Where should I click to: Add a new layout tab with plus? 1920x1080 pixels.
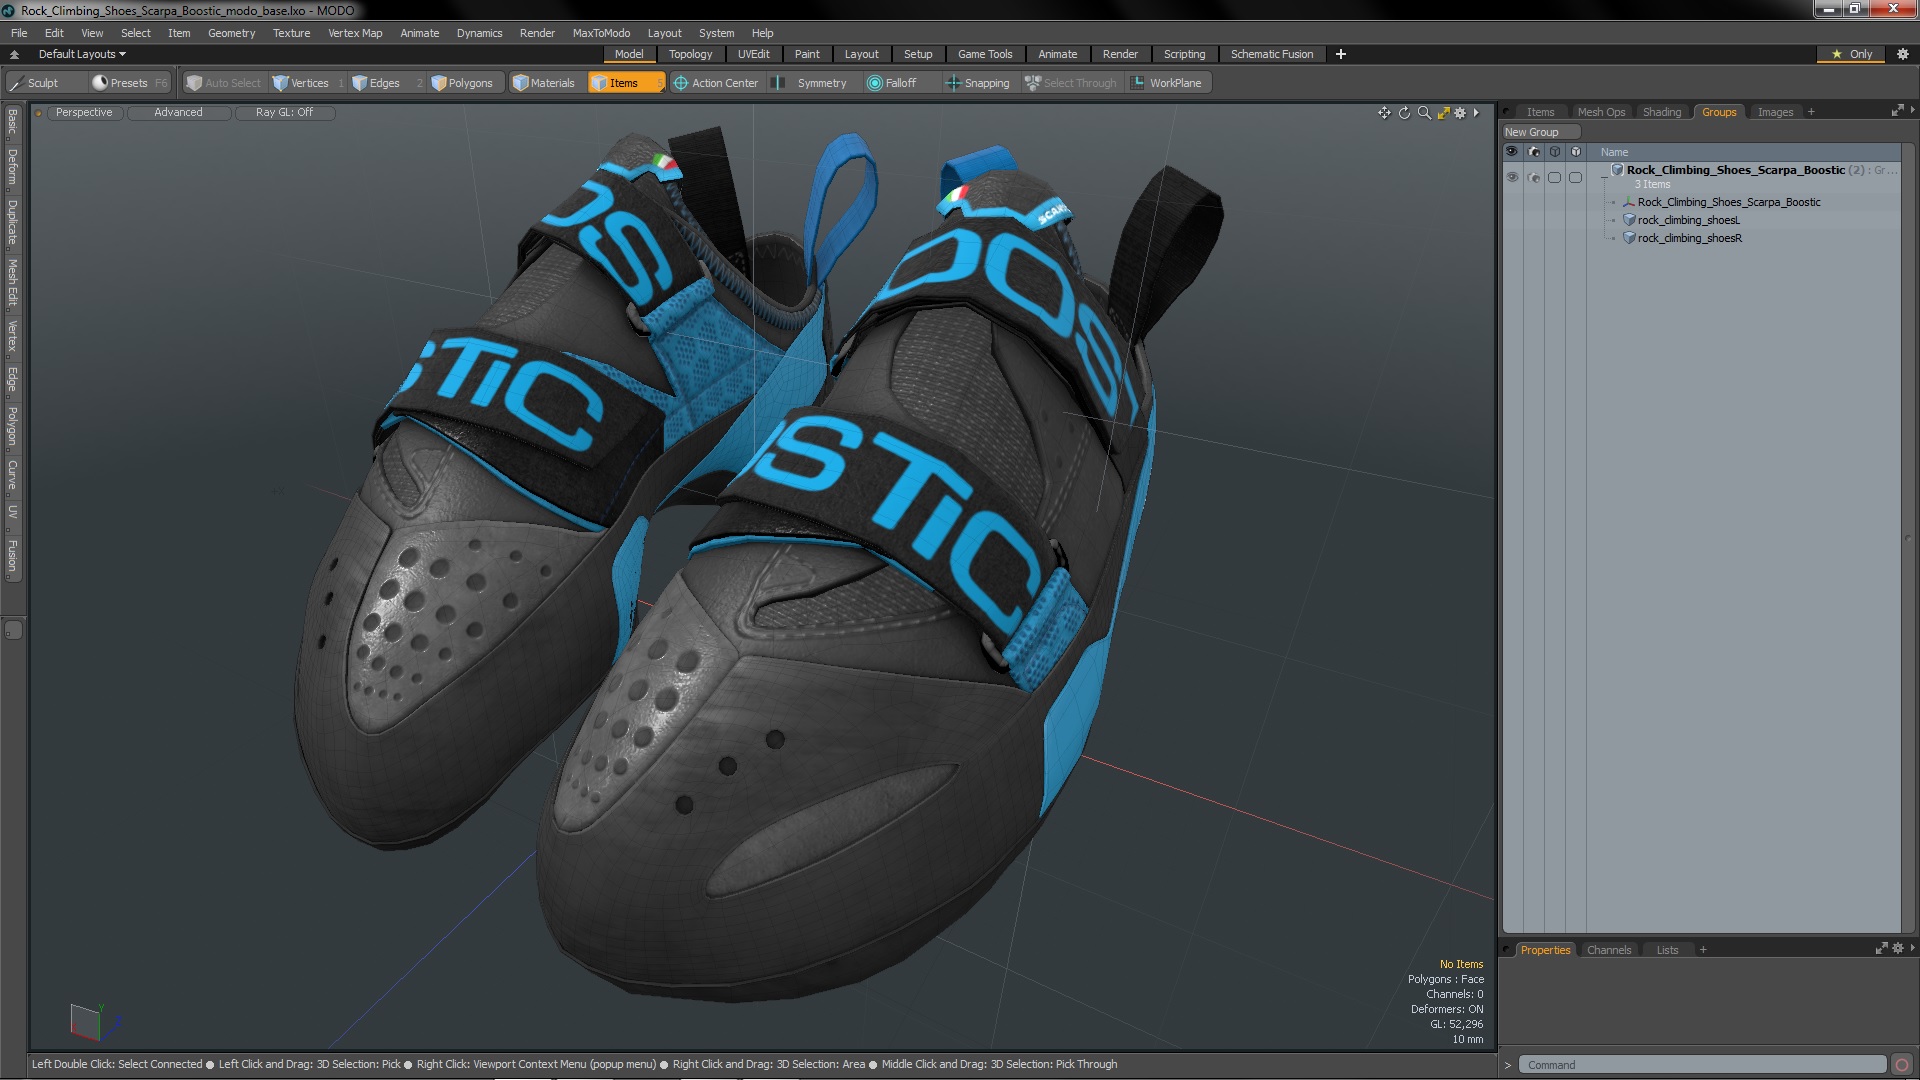pyautogui.click(x=1340, y=54)
